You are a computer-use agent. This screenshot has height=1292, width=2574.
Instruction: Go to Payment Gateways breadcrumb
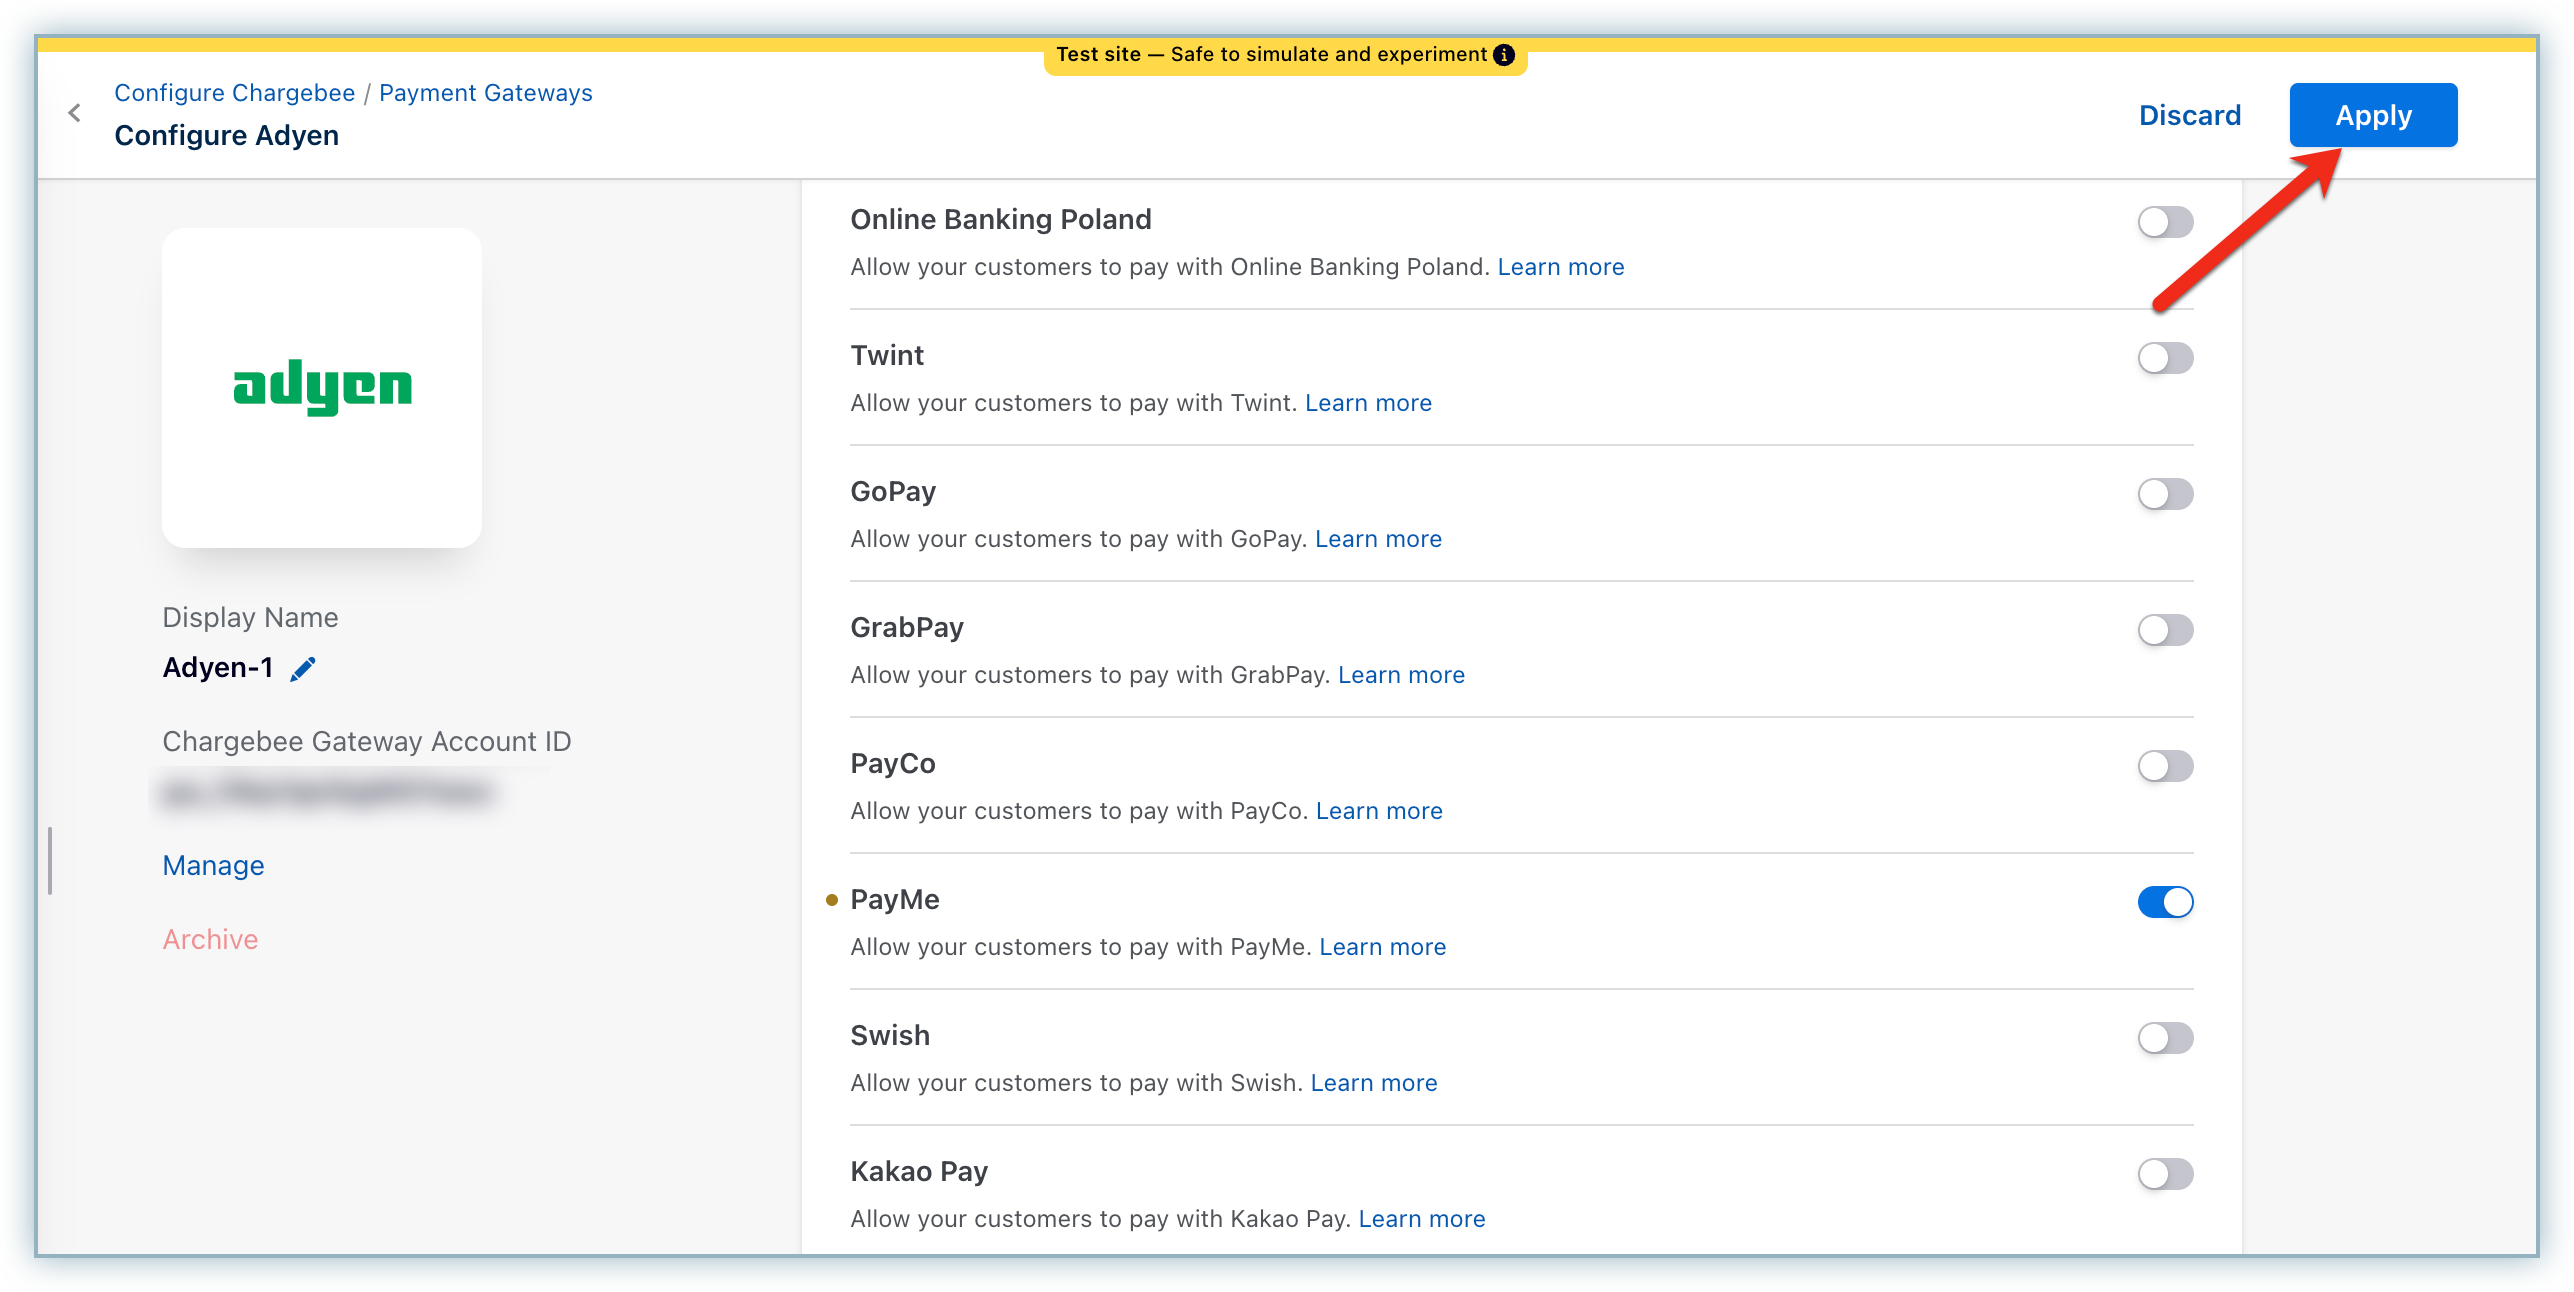click(486, 93)
